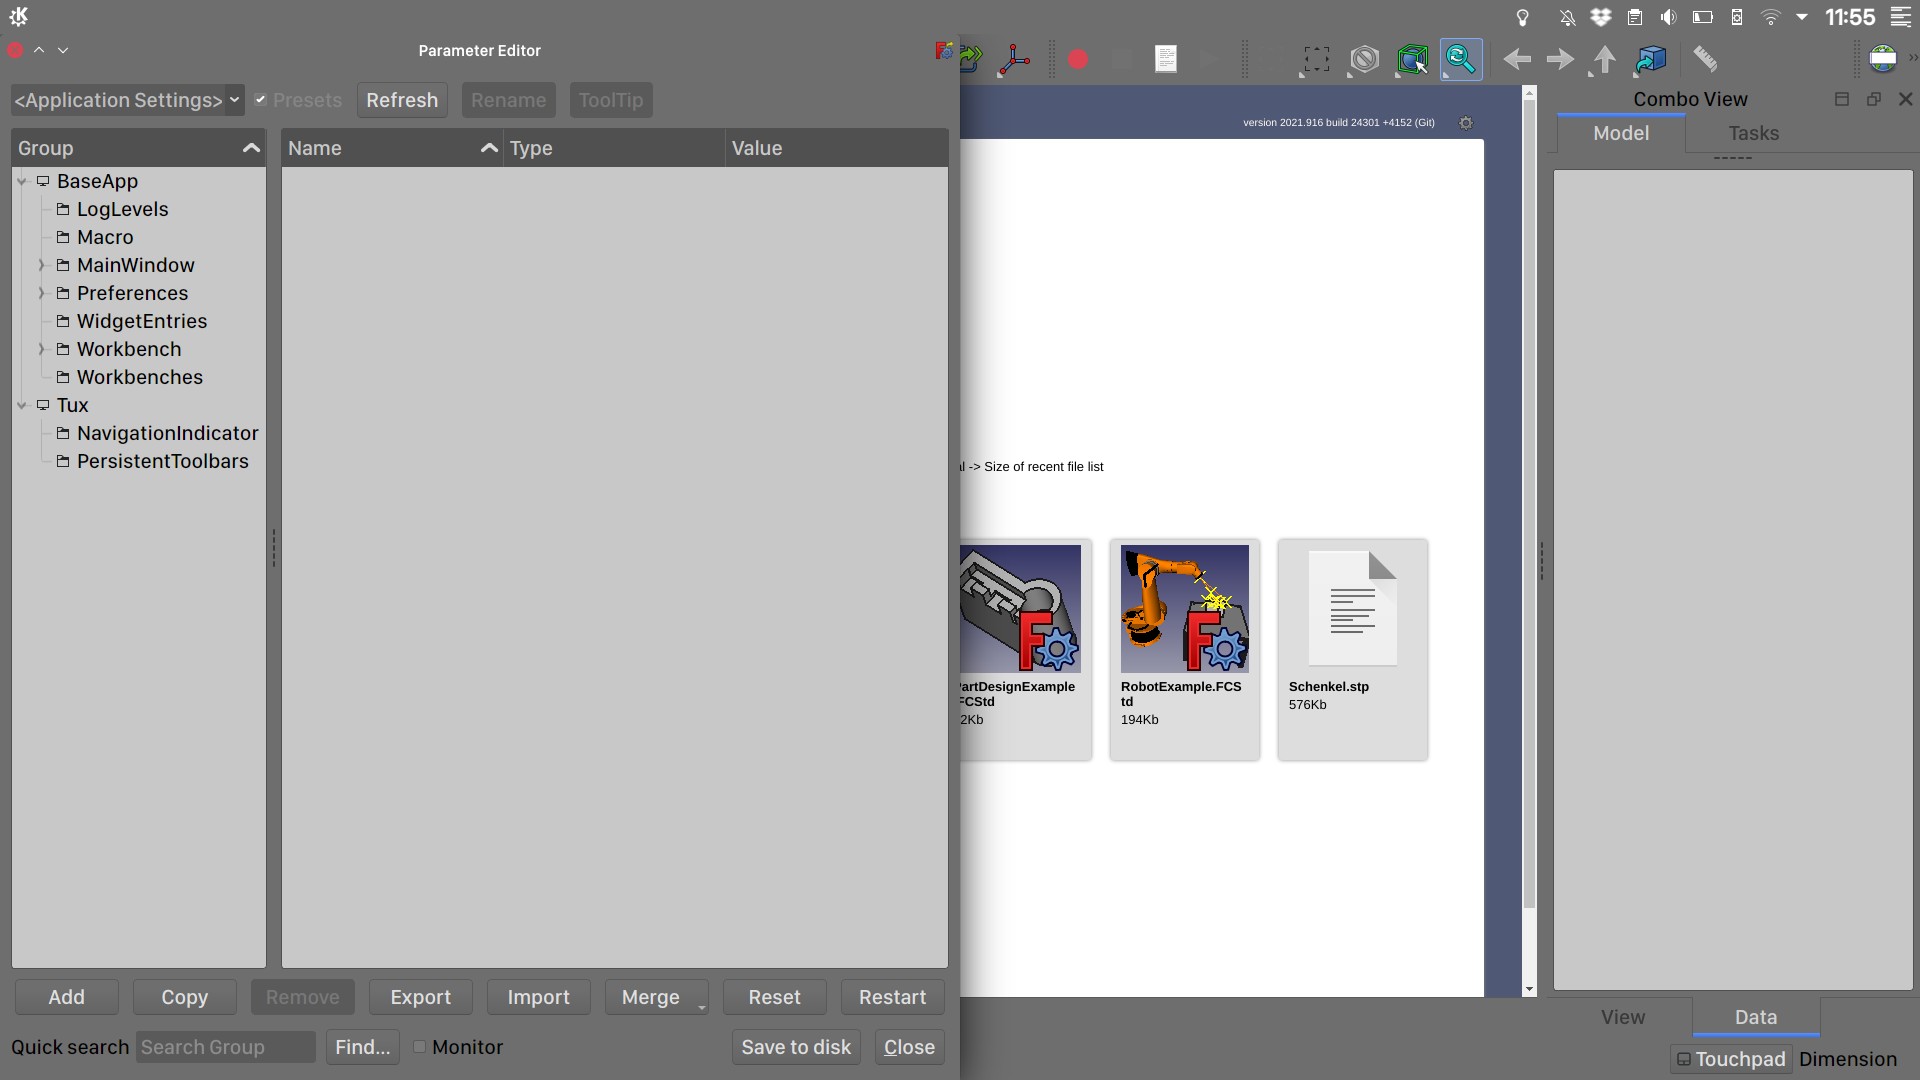The height and width of the screenshot is (1080, 1920).
Task: Select the bounding box selection tool
Action: point(1316,60)
